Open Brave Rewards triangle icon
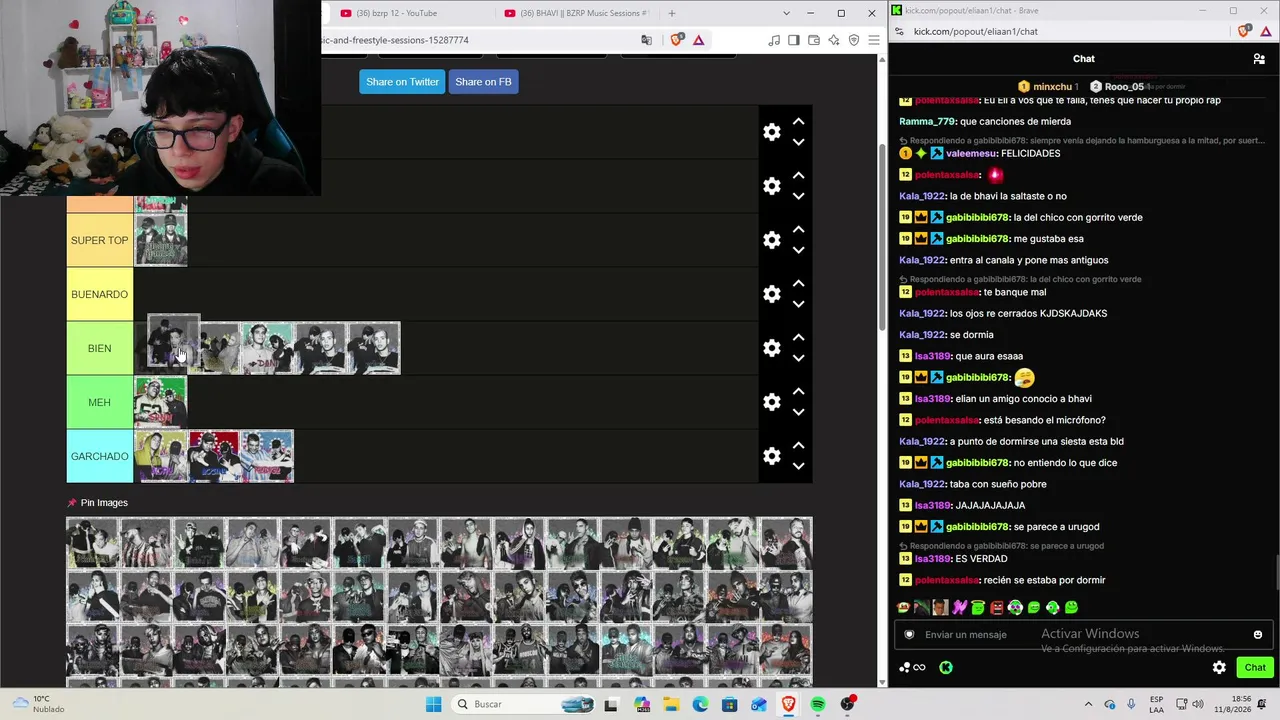The image size is (1280, 720). point(699,40)
